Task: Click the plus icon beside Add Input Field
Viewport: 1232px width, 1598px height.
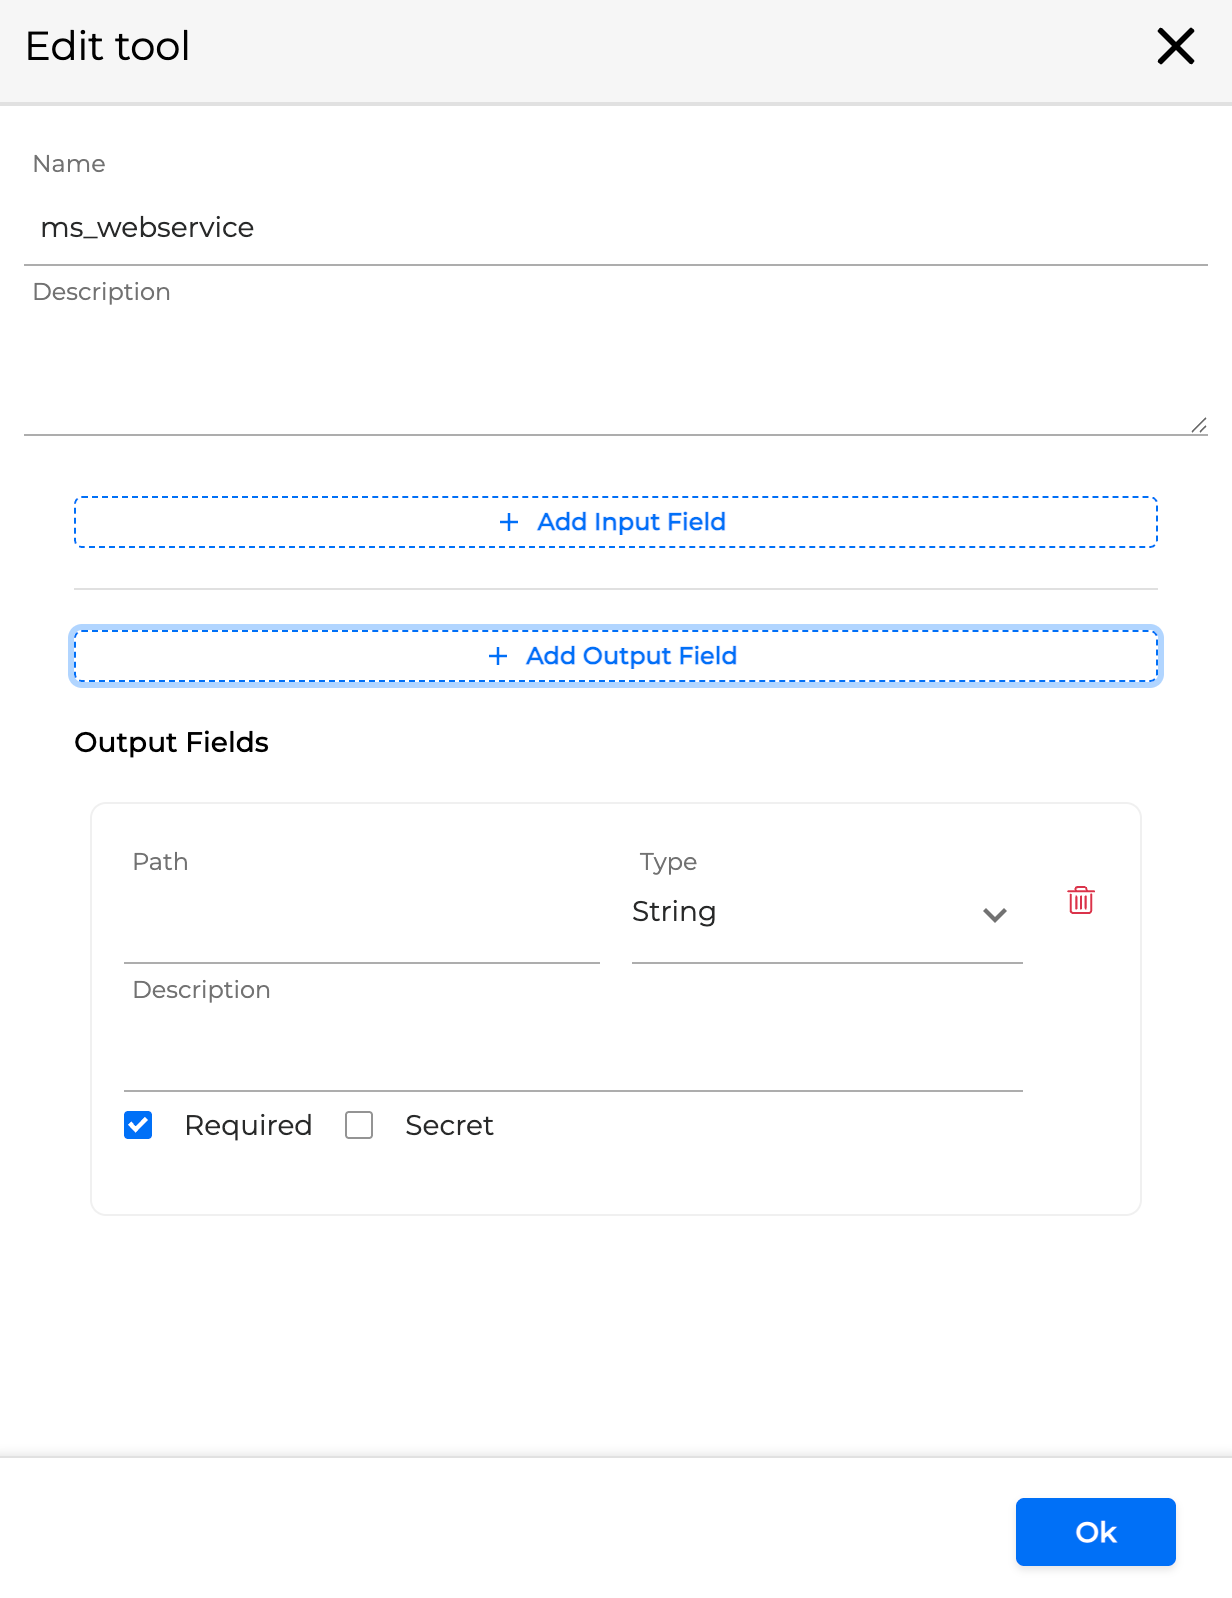Action: [509, 522]
